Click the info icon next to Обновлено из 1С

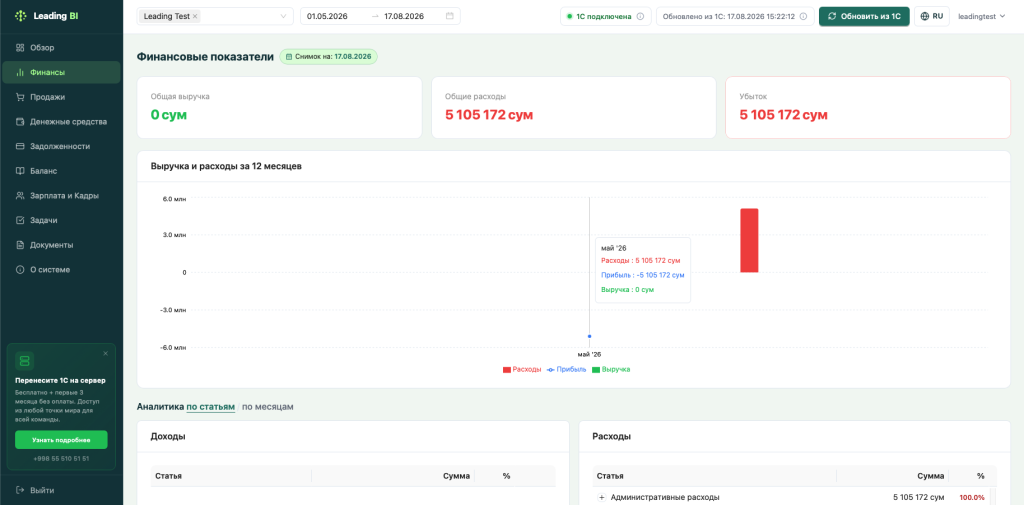pos(803,16)
